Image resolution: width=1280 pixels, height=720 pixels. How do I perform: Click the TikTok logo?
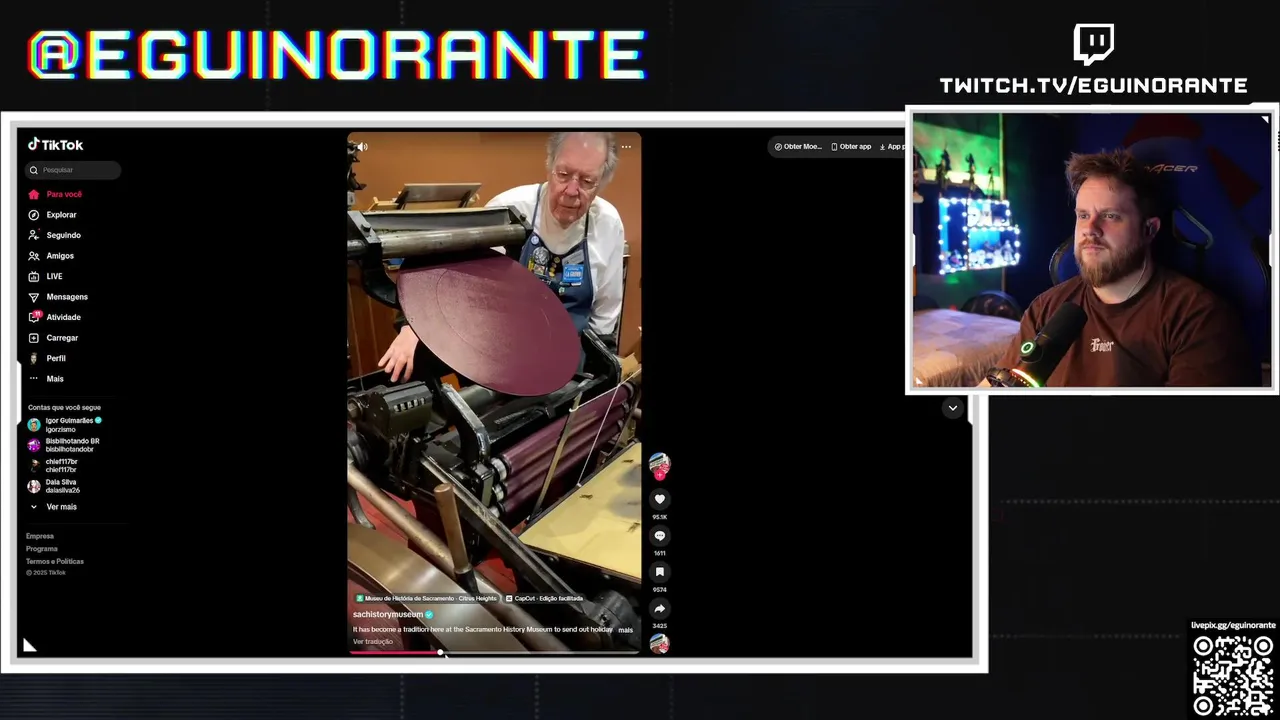point(55,145)
